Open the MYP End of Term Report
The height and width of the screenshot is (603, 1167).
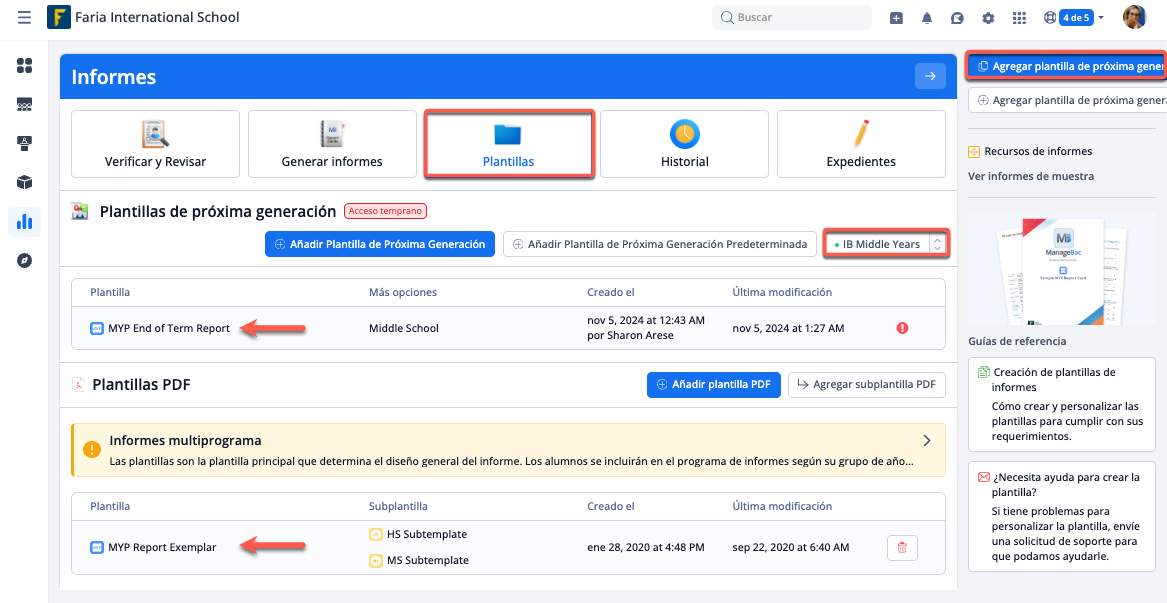169,328
